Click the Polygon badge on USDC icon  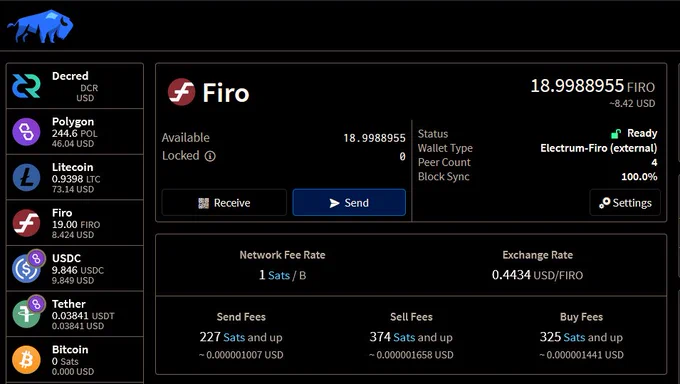pyautogui.click(x=36, y=259)
